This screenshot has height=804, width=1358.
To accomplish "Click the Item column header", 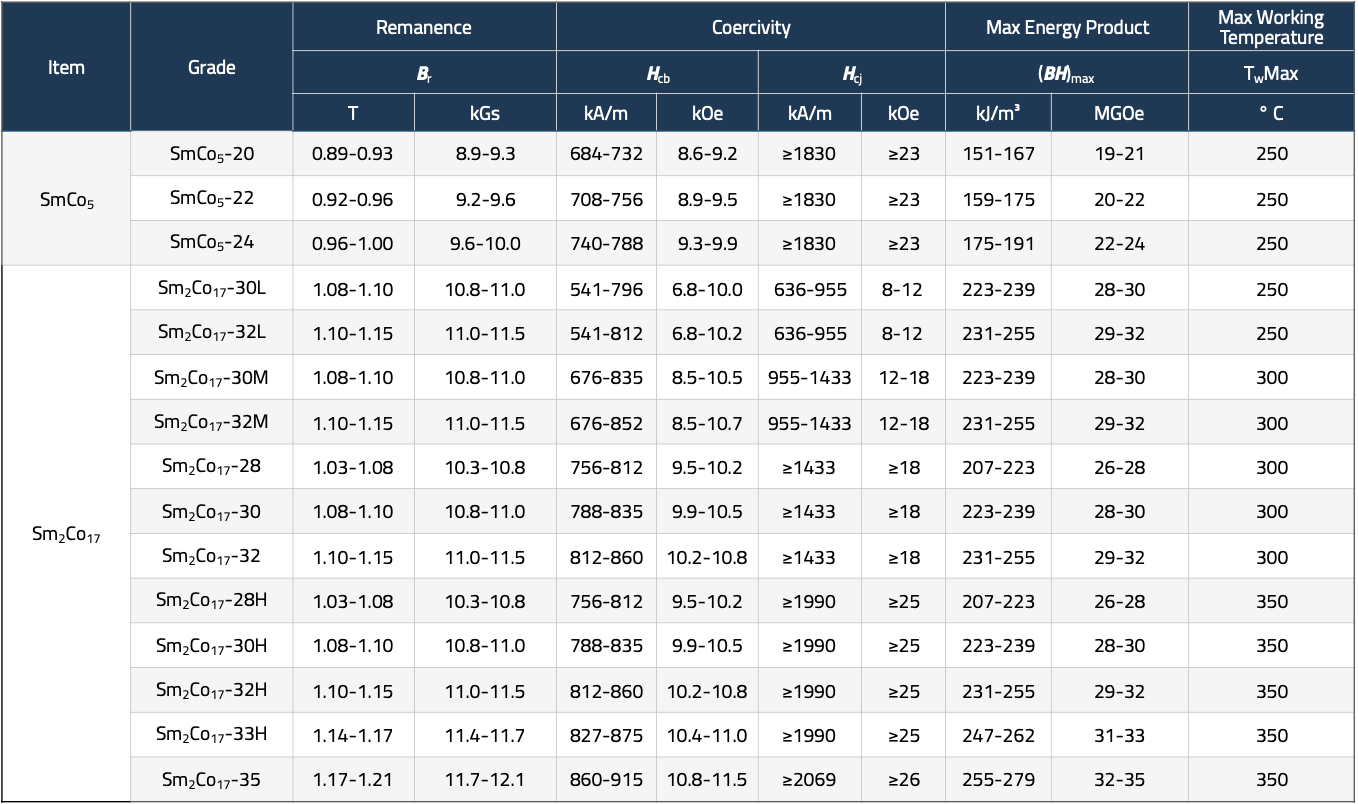I will point(66,68).
